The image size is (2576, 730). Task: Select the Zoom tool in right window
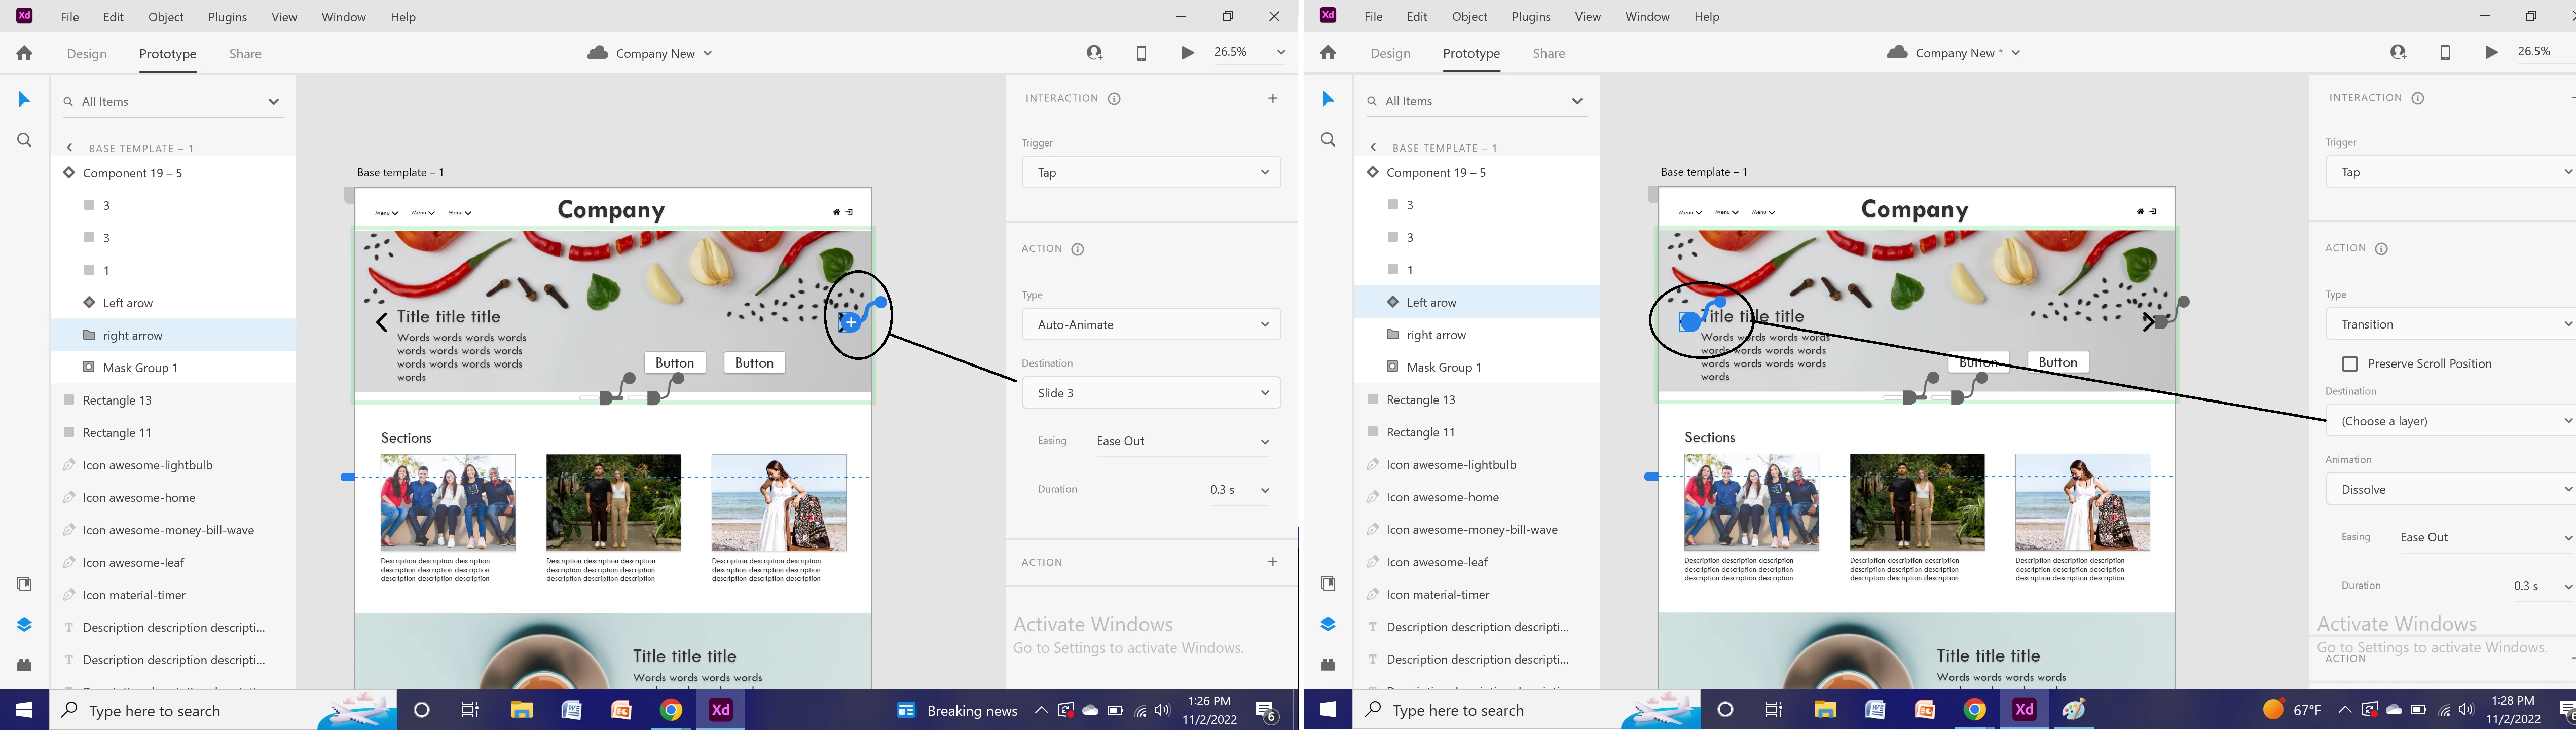click(1328, 140)
